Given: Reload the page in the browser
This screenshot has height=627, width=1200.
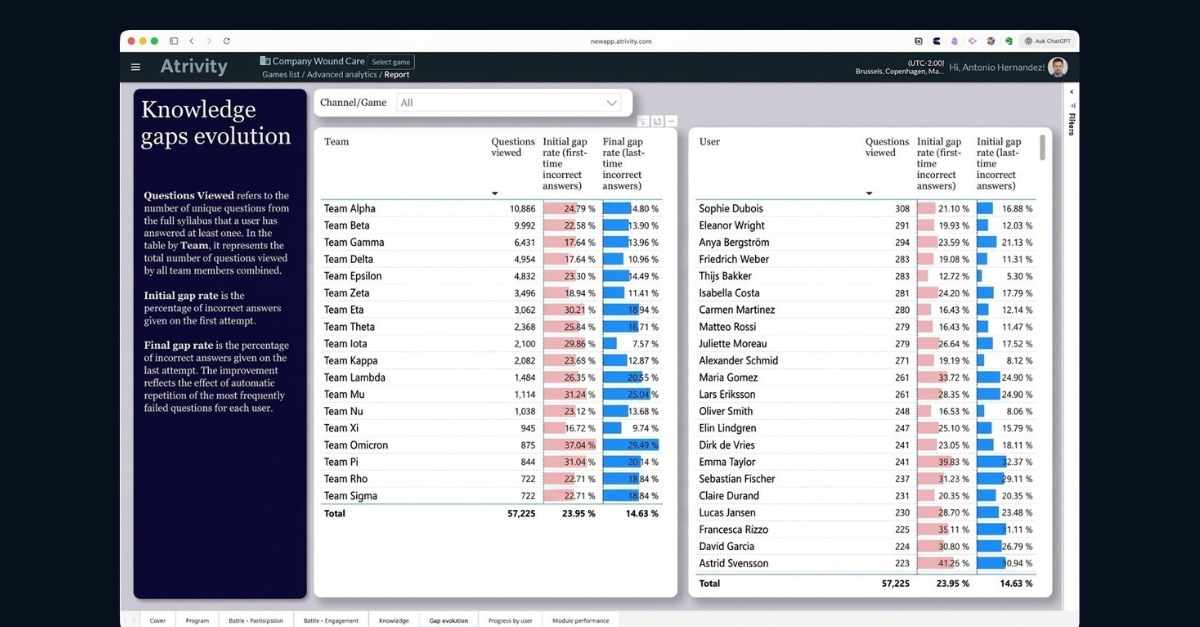Looking at the screenshot, I should [227, 41].
